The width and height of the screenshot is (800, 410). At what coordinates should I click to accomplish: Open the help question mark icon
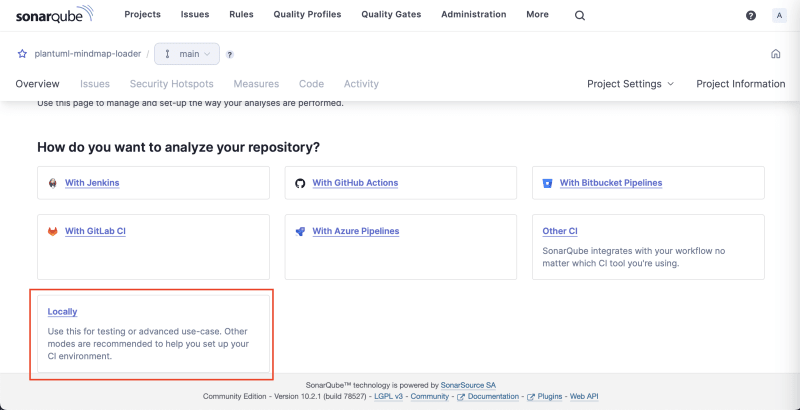(x=751, y=15)
